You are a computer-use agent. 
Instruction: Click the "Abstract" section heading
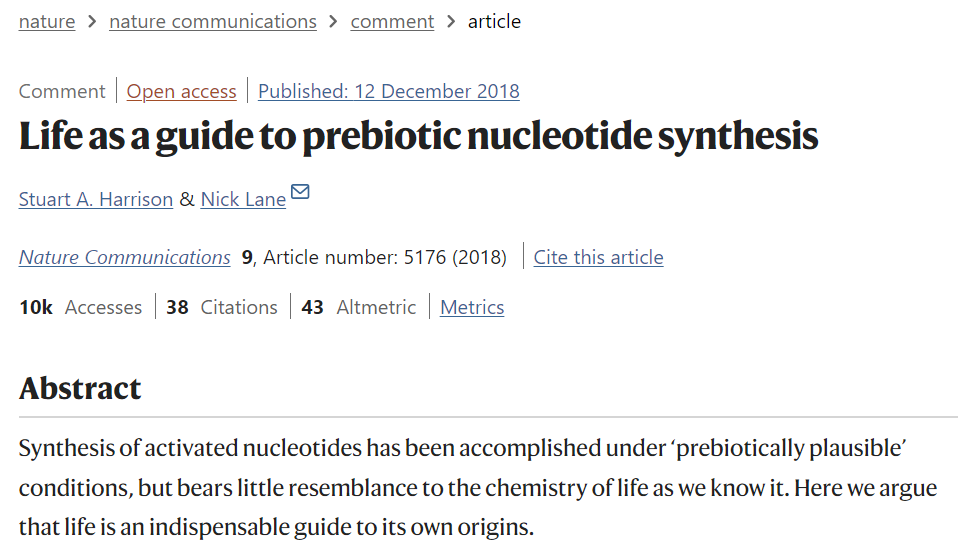[80, 388]
